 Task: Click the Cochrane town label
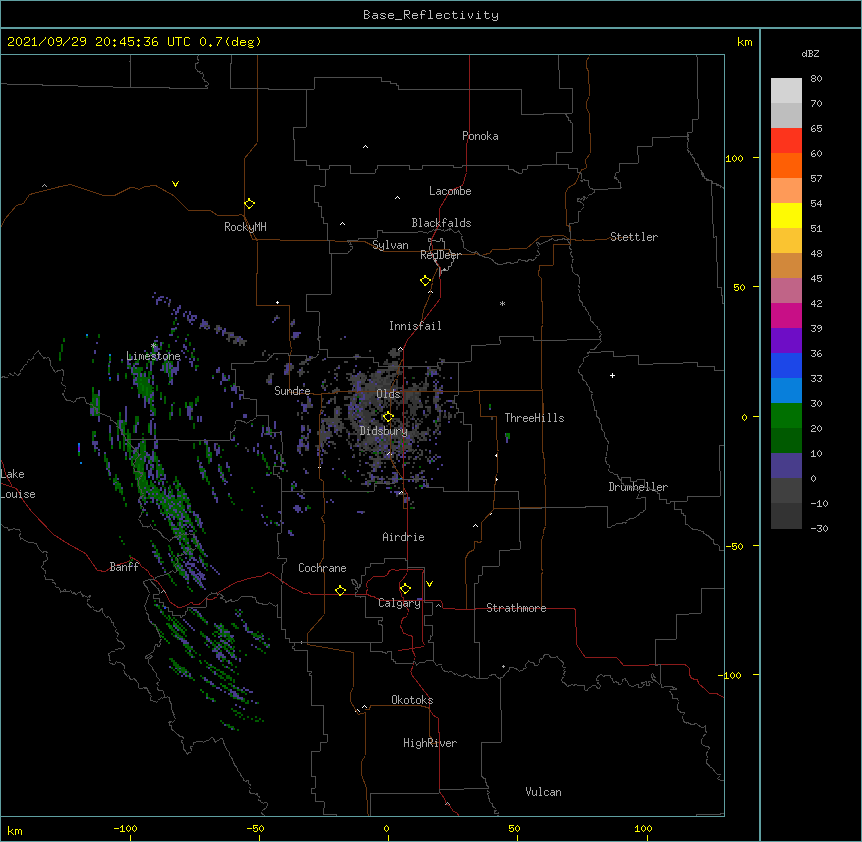(322, 568)
